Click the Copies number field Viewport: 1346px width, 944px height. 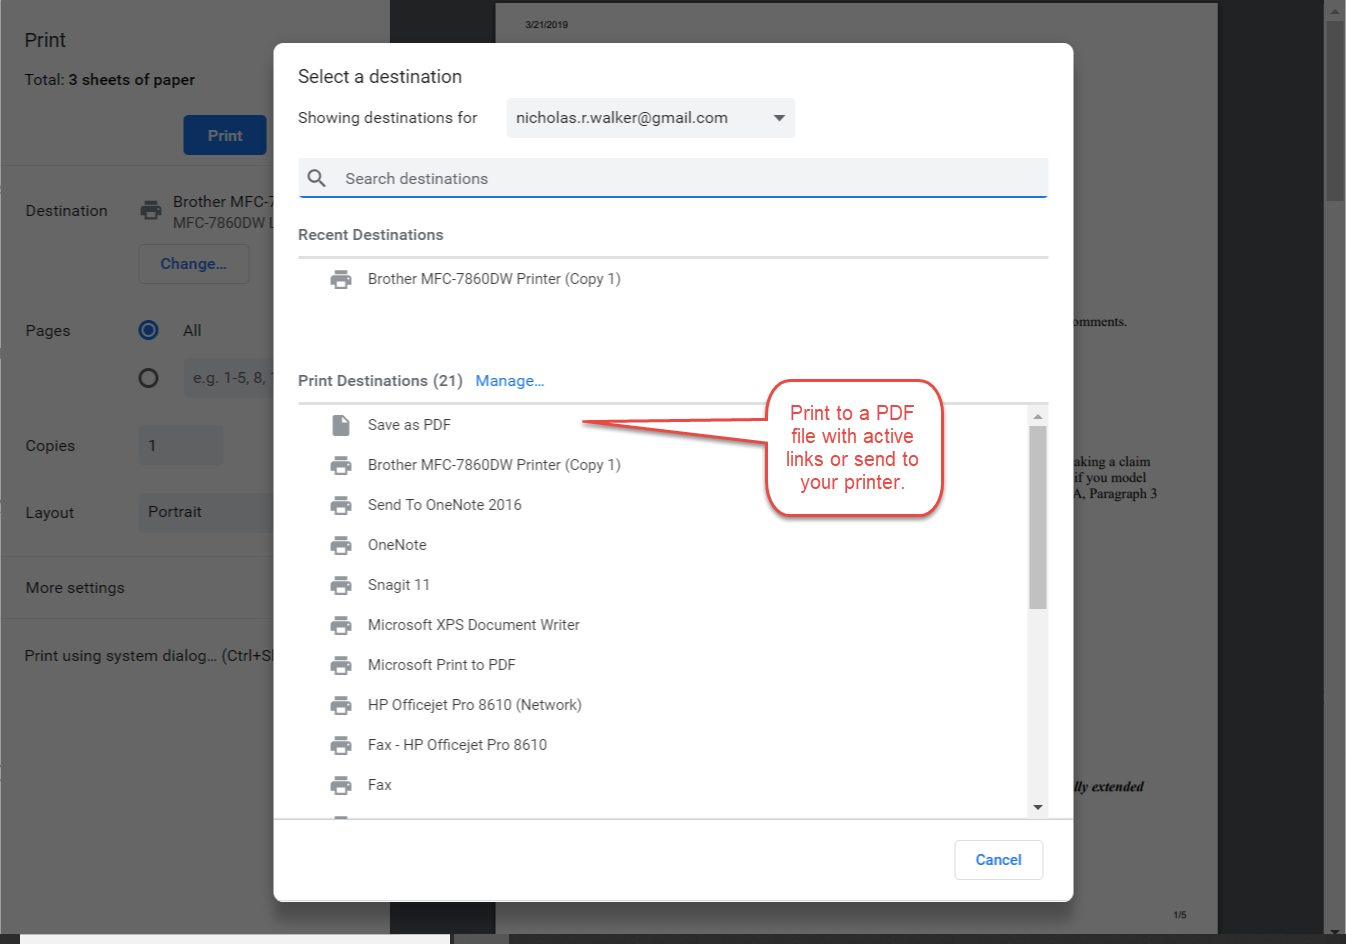click(x=181, y=445)
